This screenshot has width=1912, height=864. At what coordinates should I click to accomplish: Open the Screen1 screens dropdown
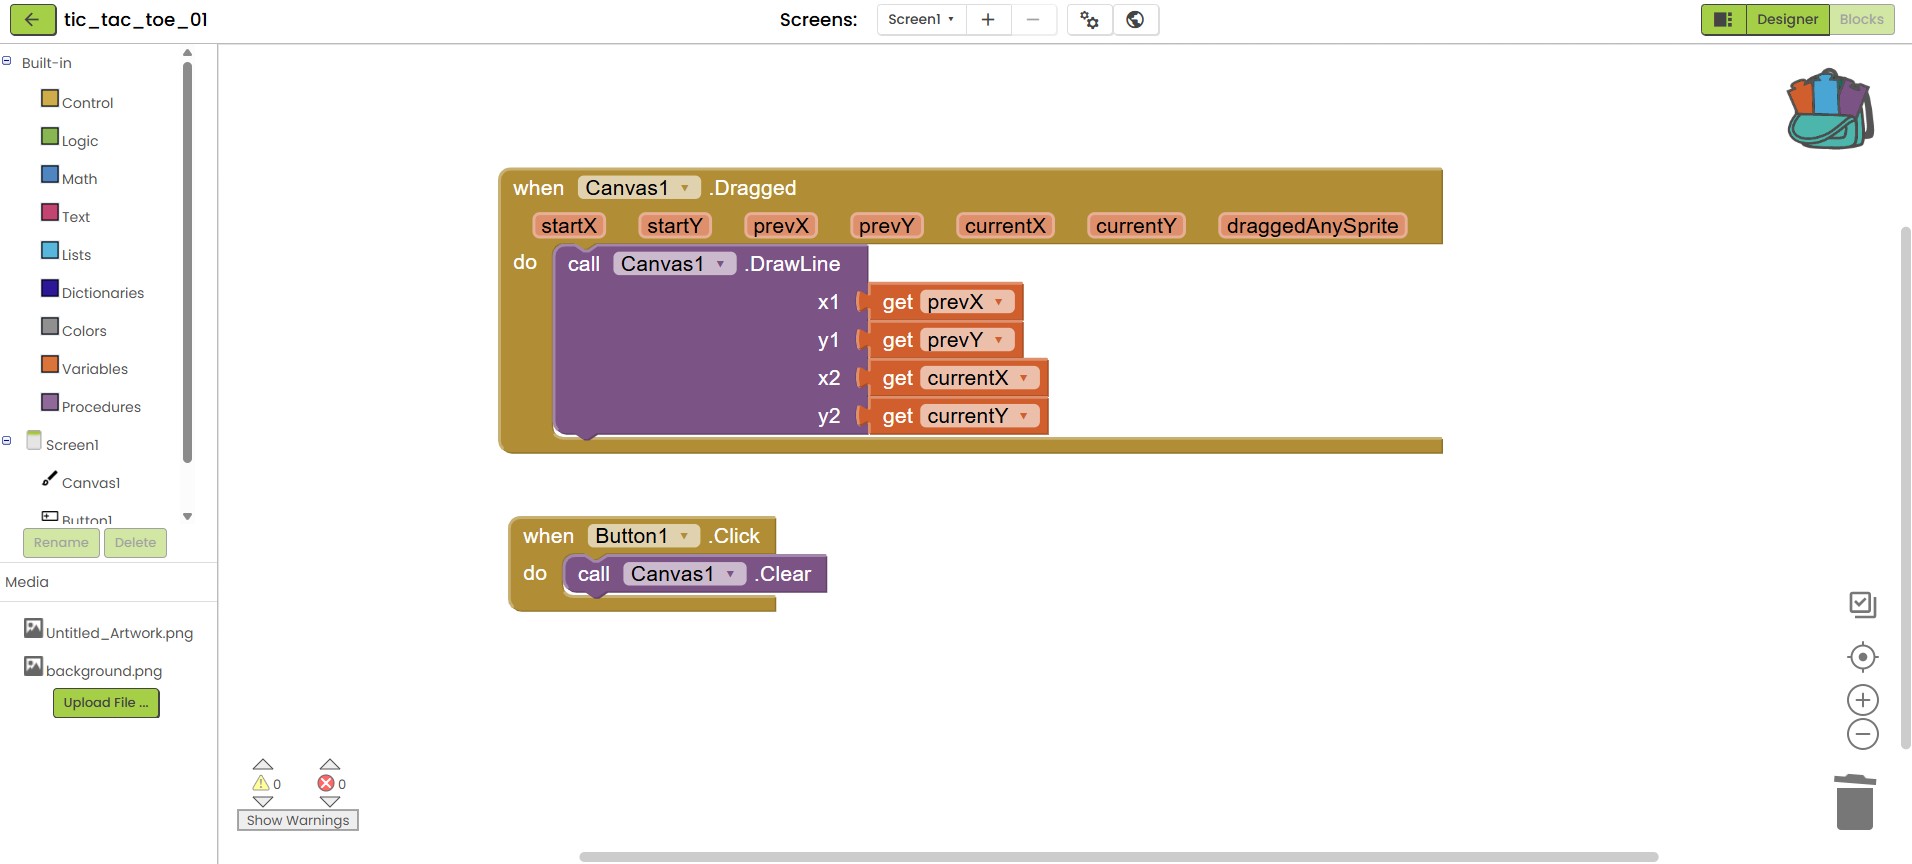click(921, 20)
